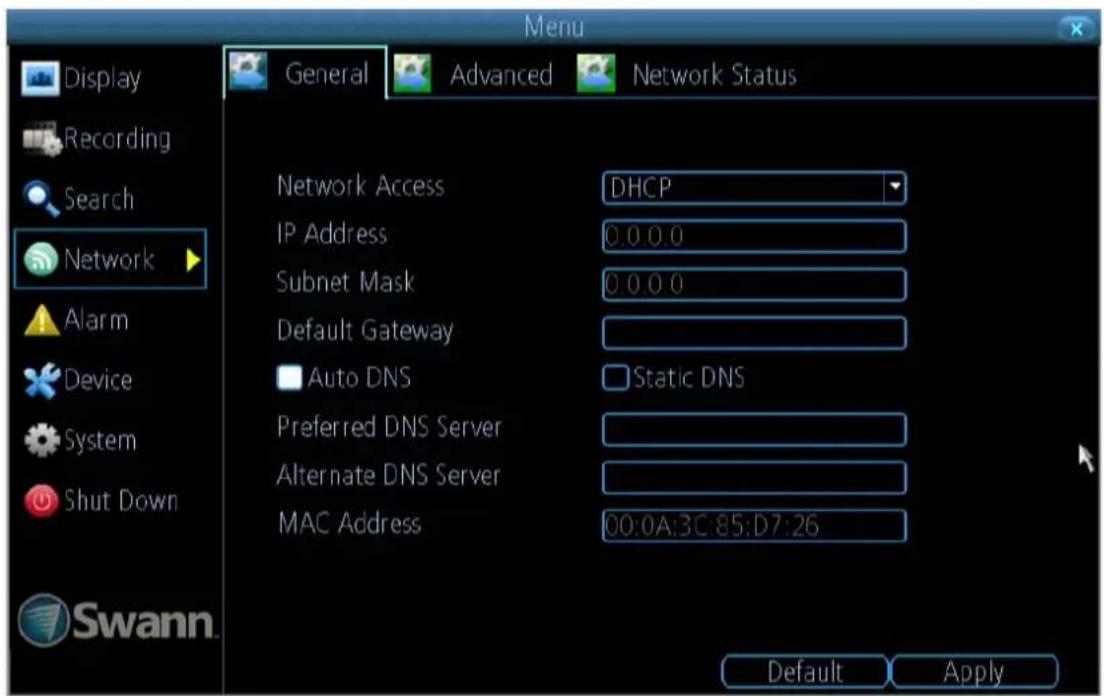The image size is (1104, 696).
Task: Click the Apply button
Action: point(974,671)
